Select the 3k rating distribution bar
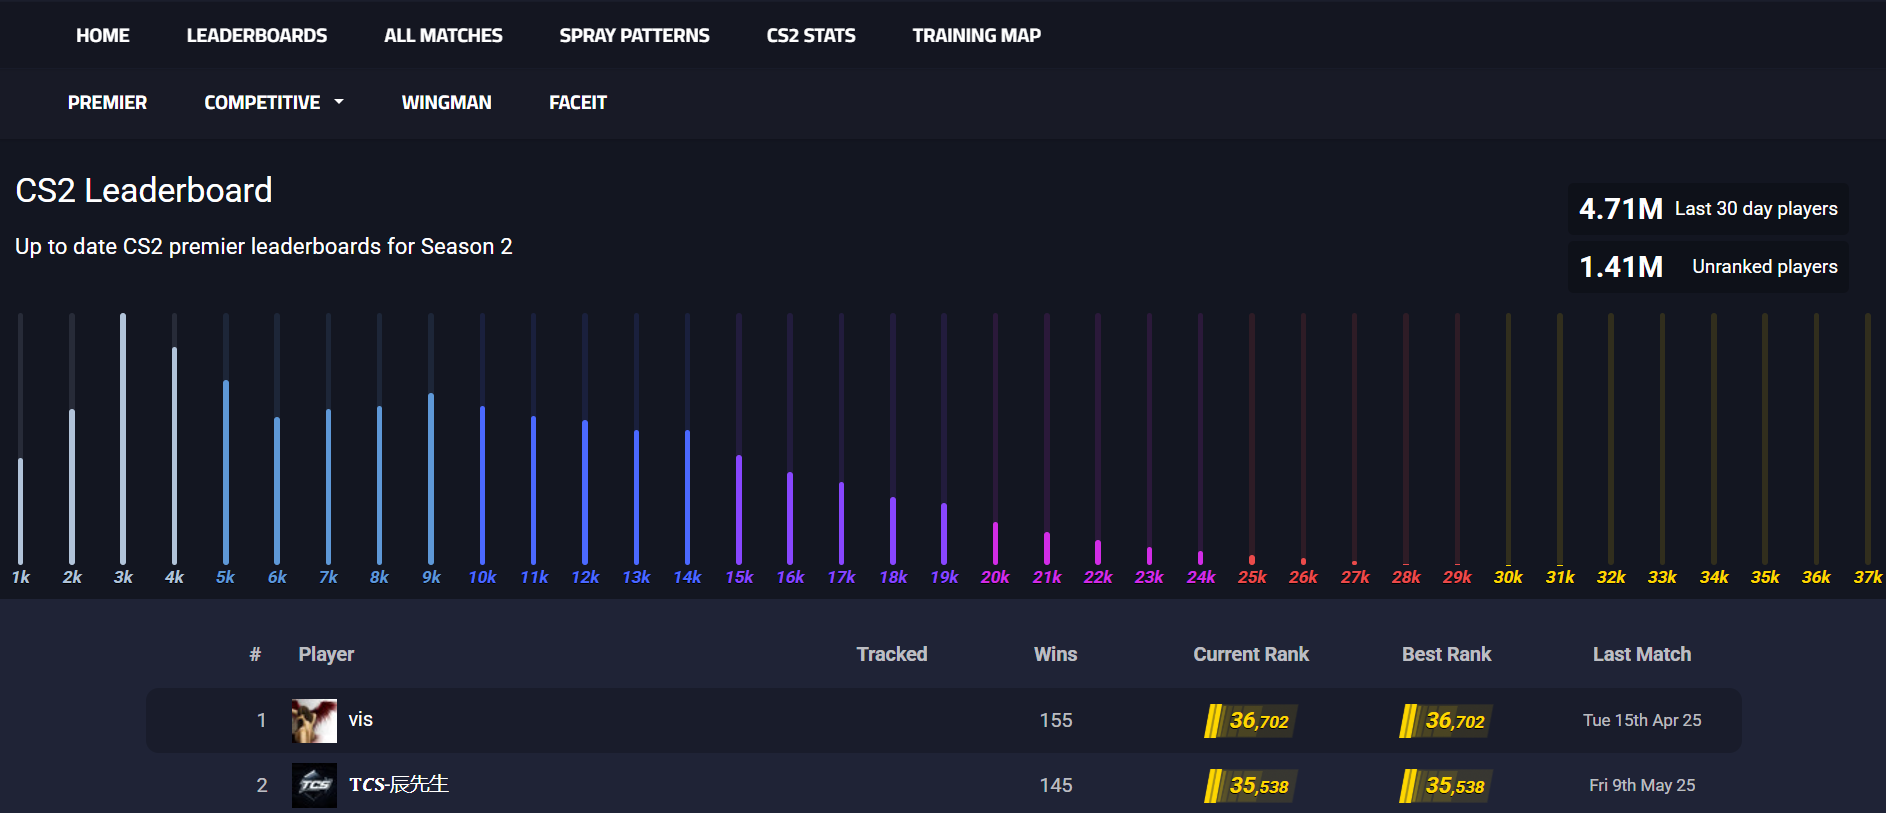 [123, 440]
